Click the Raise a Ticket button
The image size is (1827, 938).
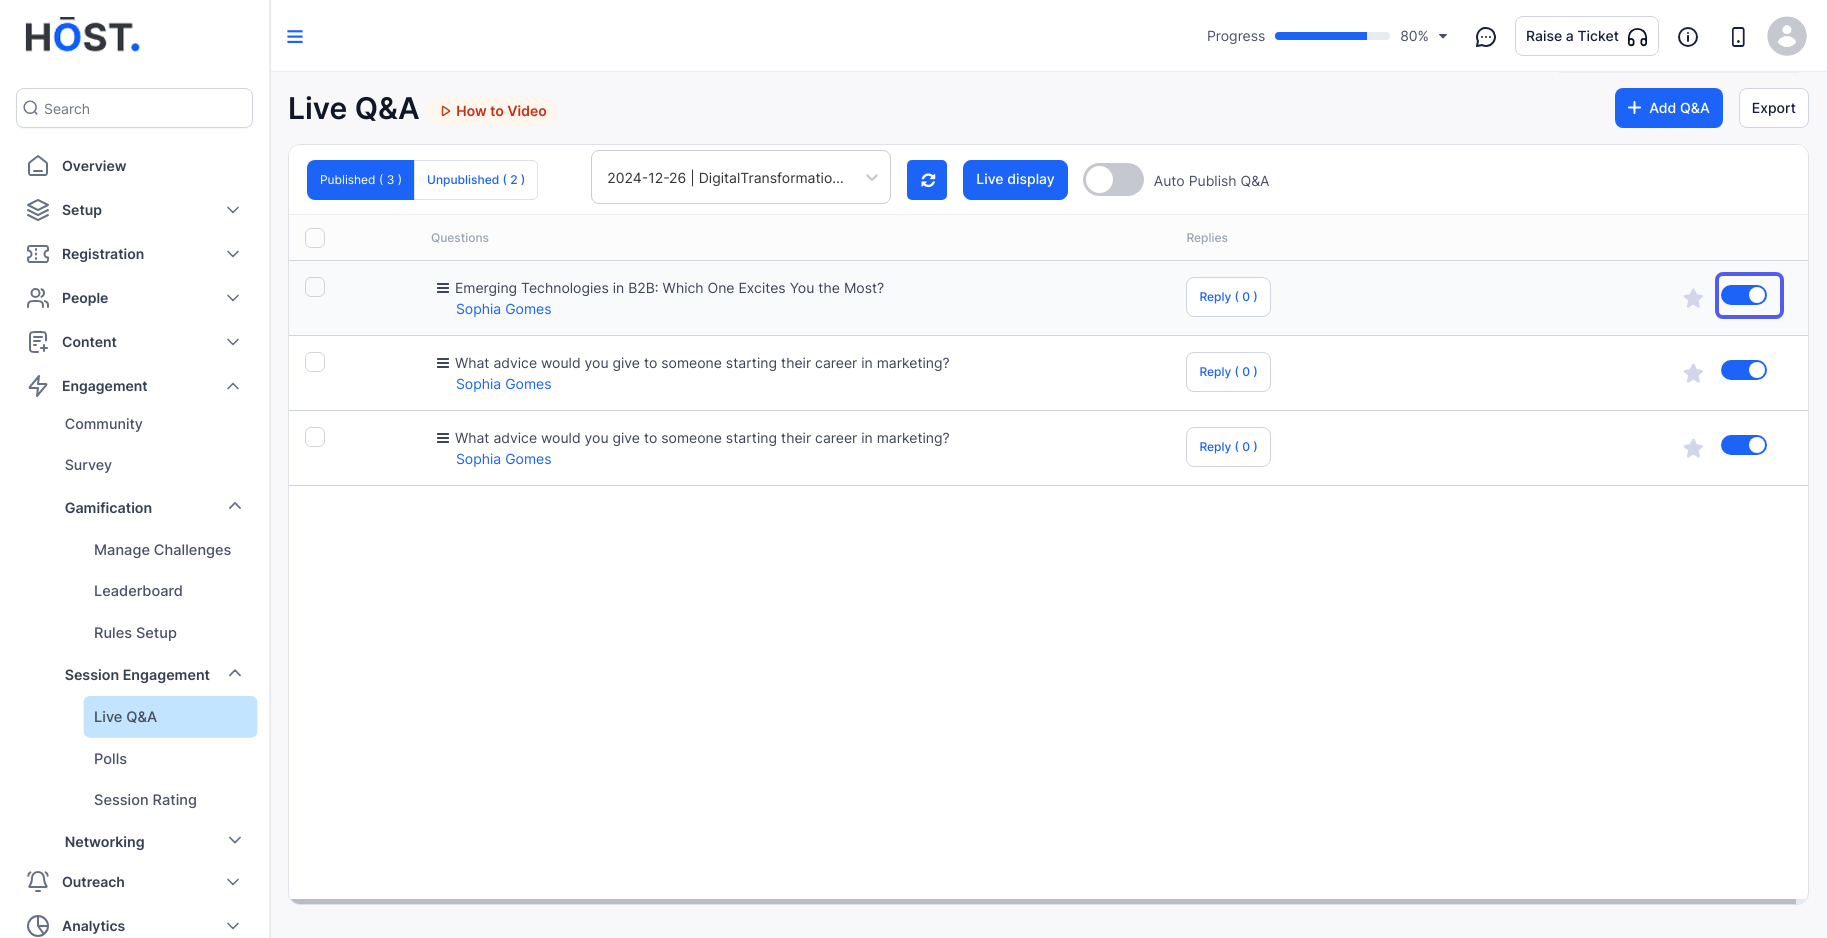click(x=1586, y=36)
